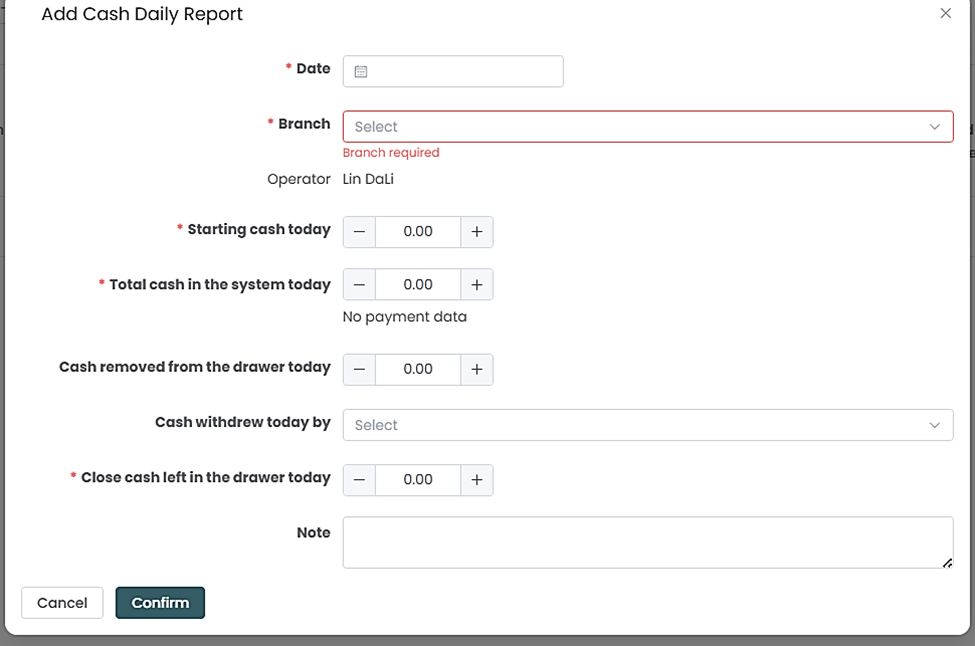Decrease Starting cash today with minus button

pos(359,232)
